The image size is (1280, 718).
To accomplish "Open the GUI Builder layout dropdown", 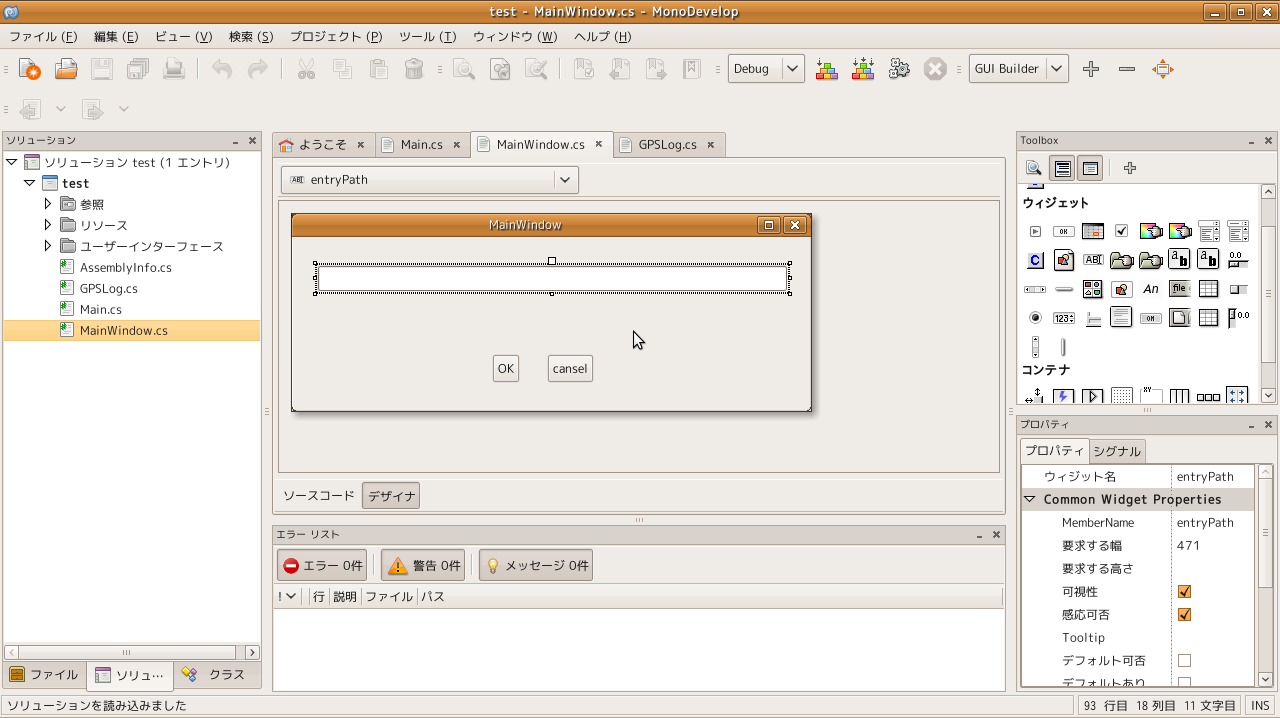I will pos(1056,69).
